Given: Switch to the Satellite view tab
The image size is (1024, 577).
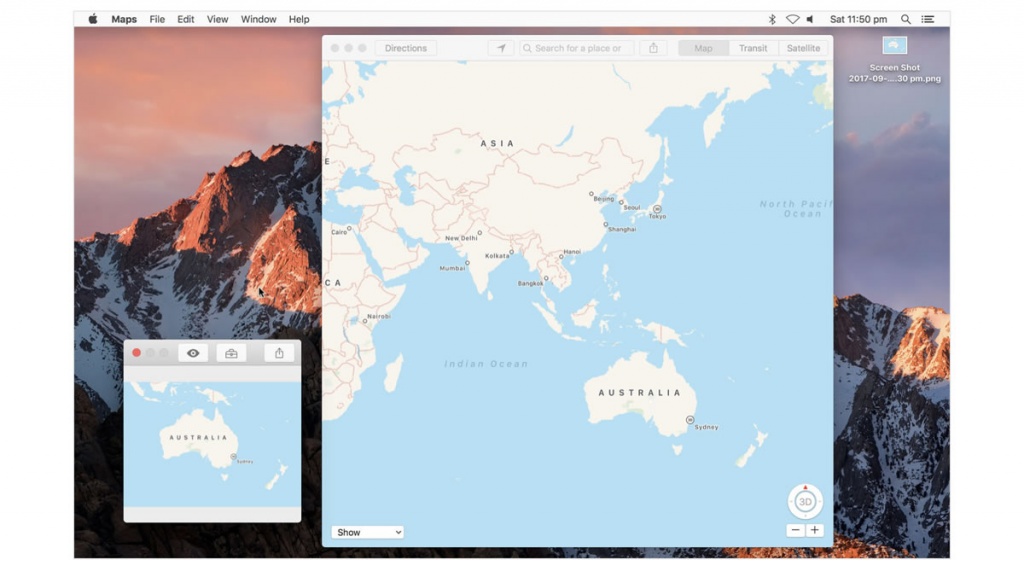Looking at the screenshot, I should 803,48.
